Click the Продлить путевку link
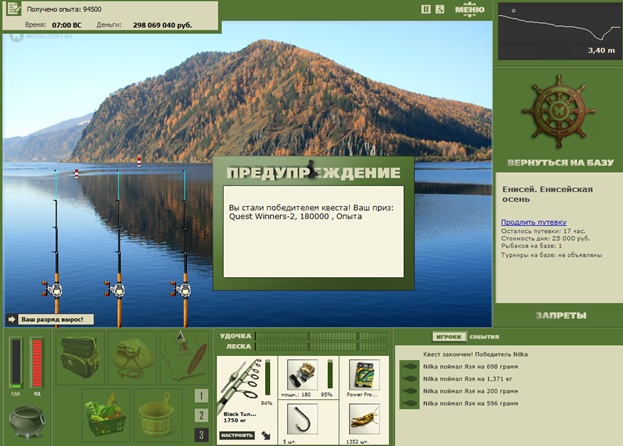This screenshot has height=446, width=623. 534,222
